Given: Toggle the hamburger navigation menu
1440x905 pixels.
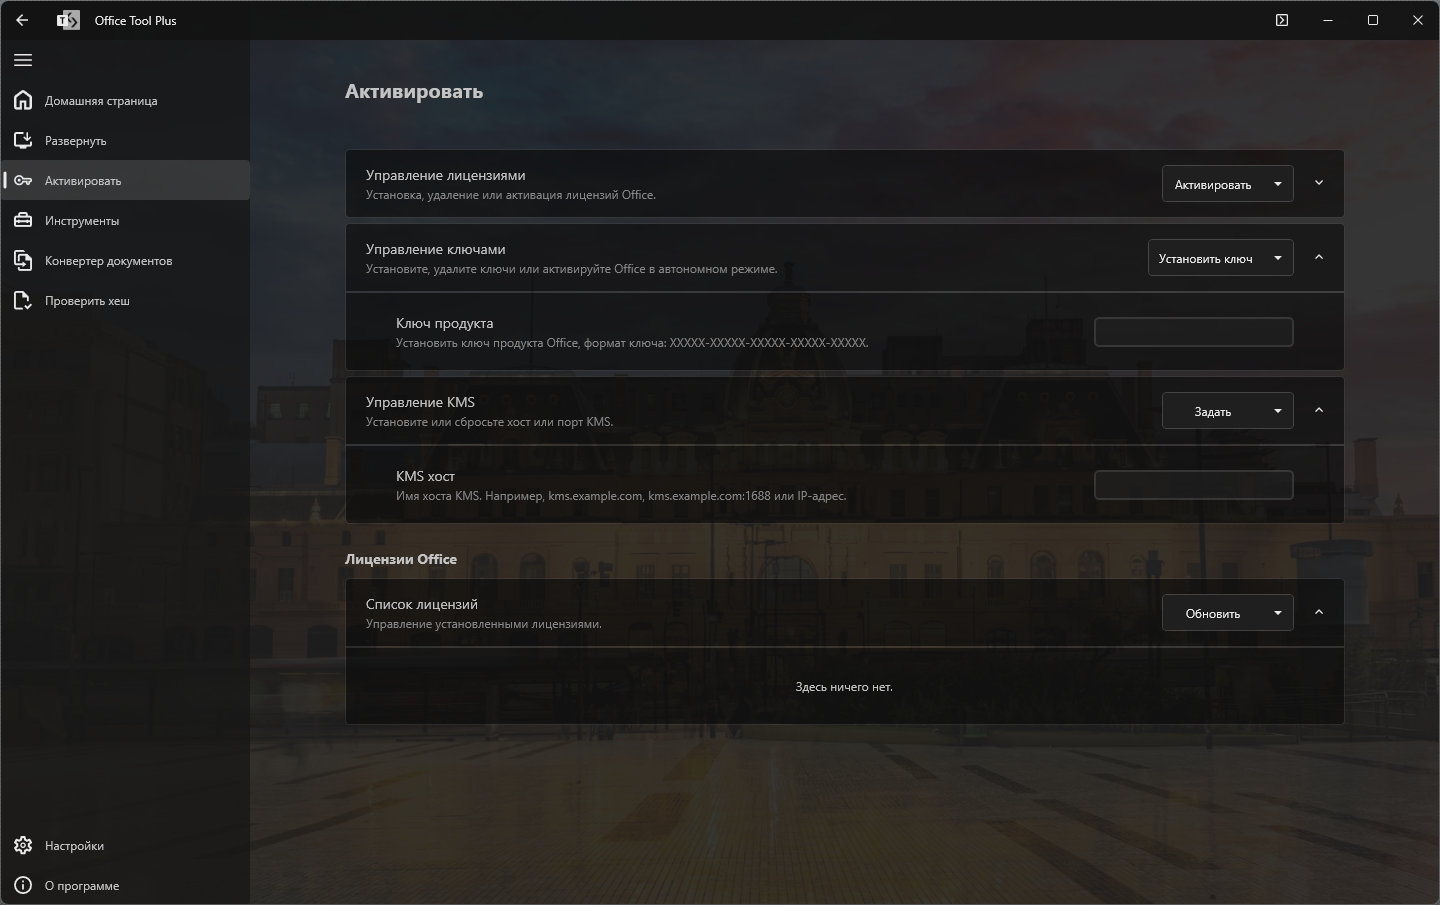Looking at the screenshot, I should coord(23,60).
